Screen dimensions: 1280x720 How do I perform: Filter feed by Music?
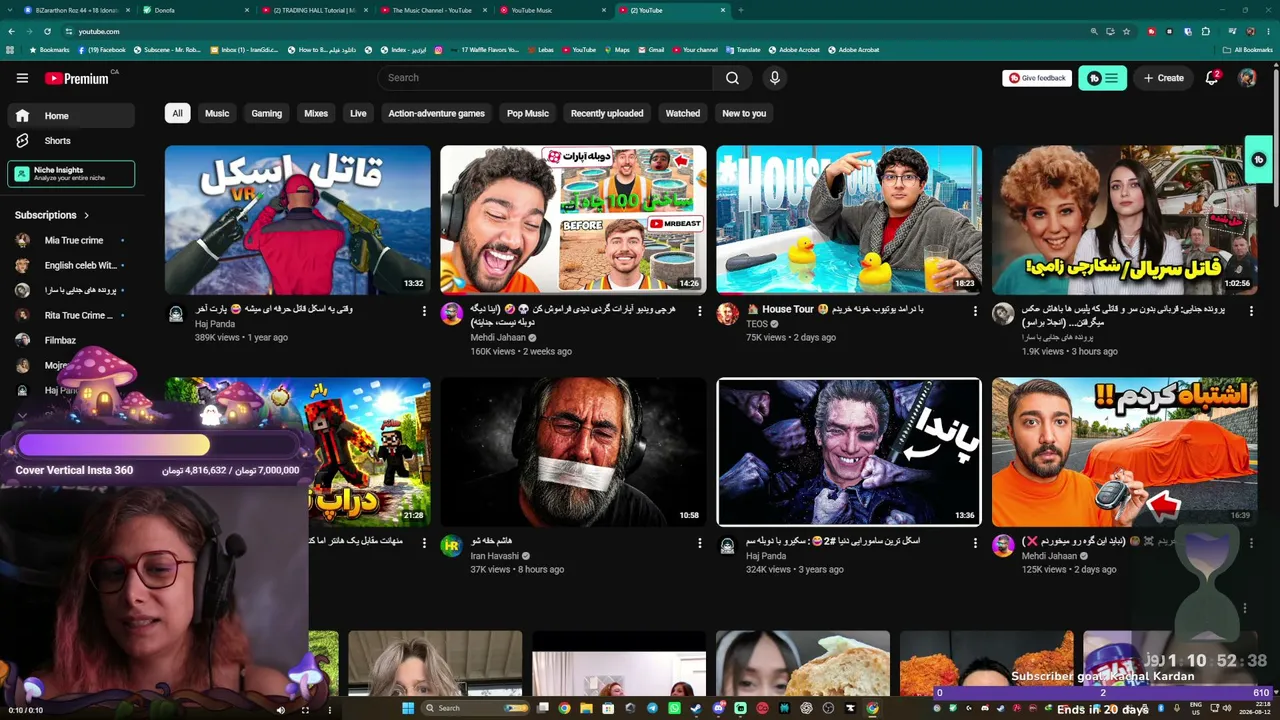pyautogui.click(x=217, y=113)
